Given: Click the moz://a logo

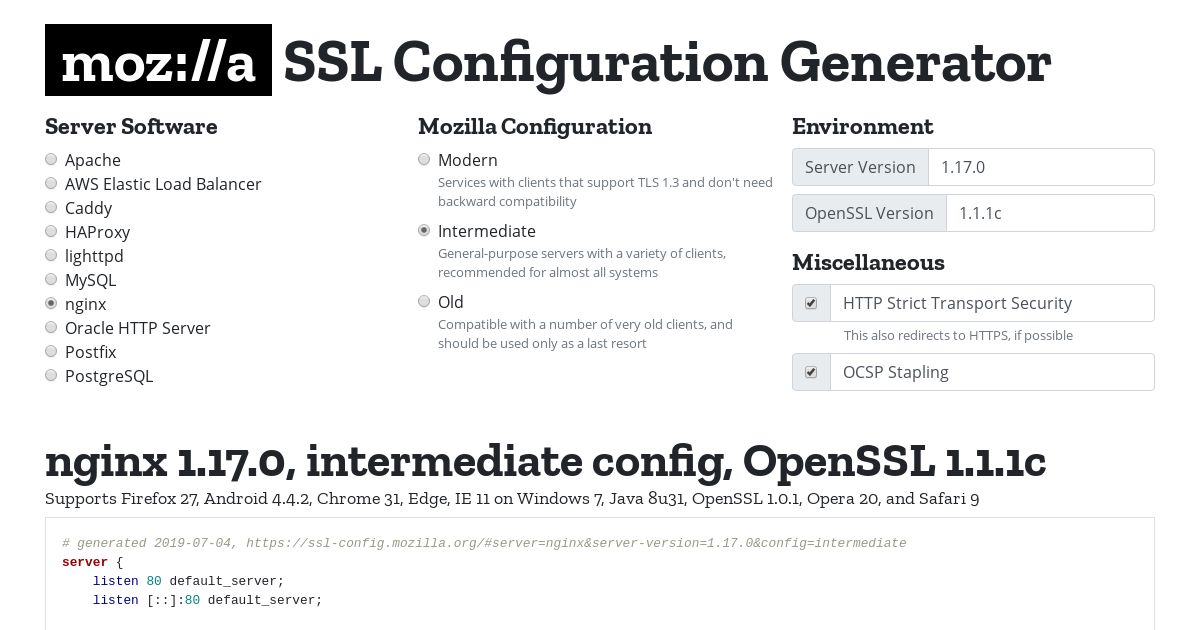Looking at the screenshot, I should click(158, 60).
